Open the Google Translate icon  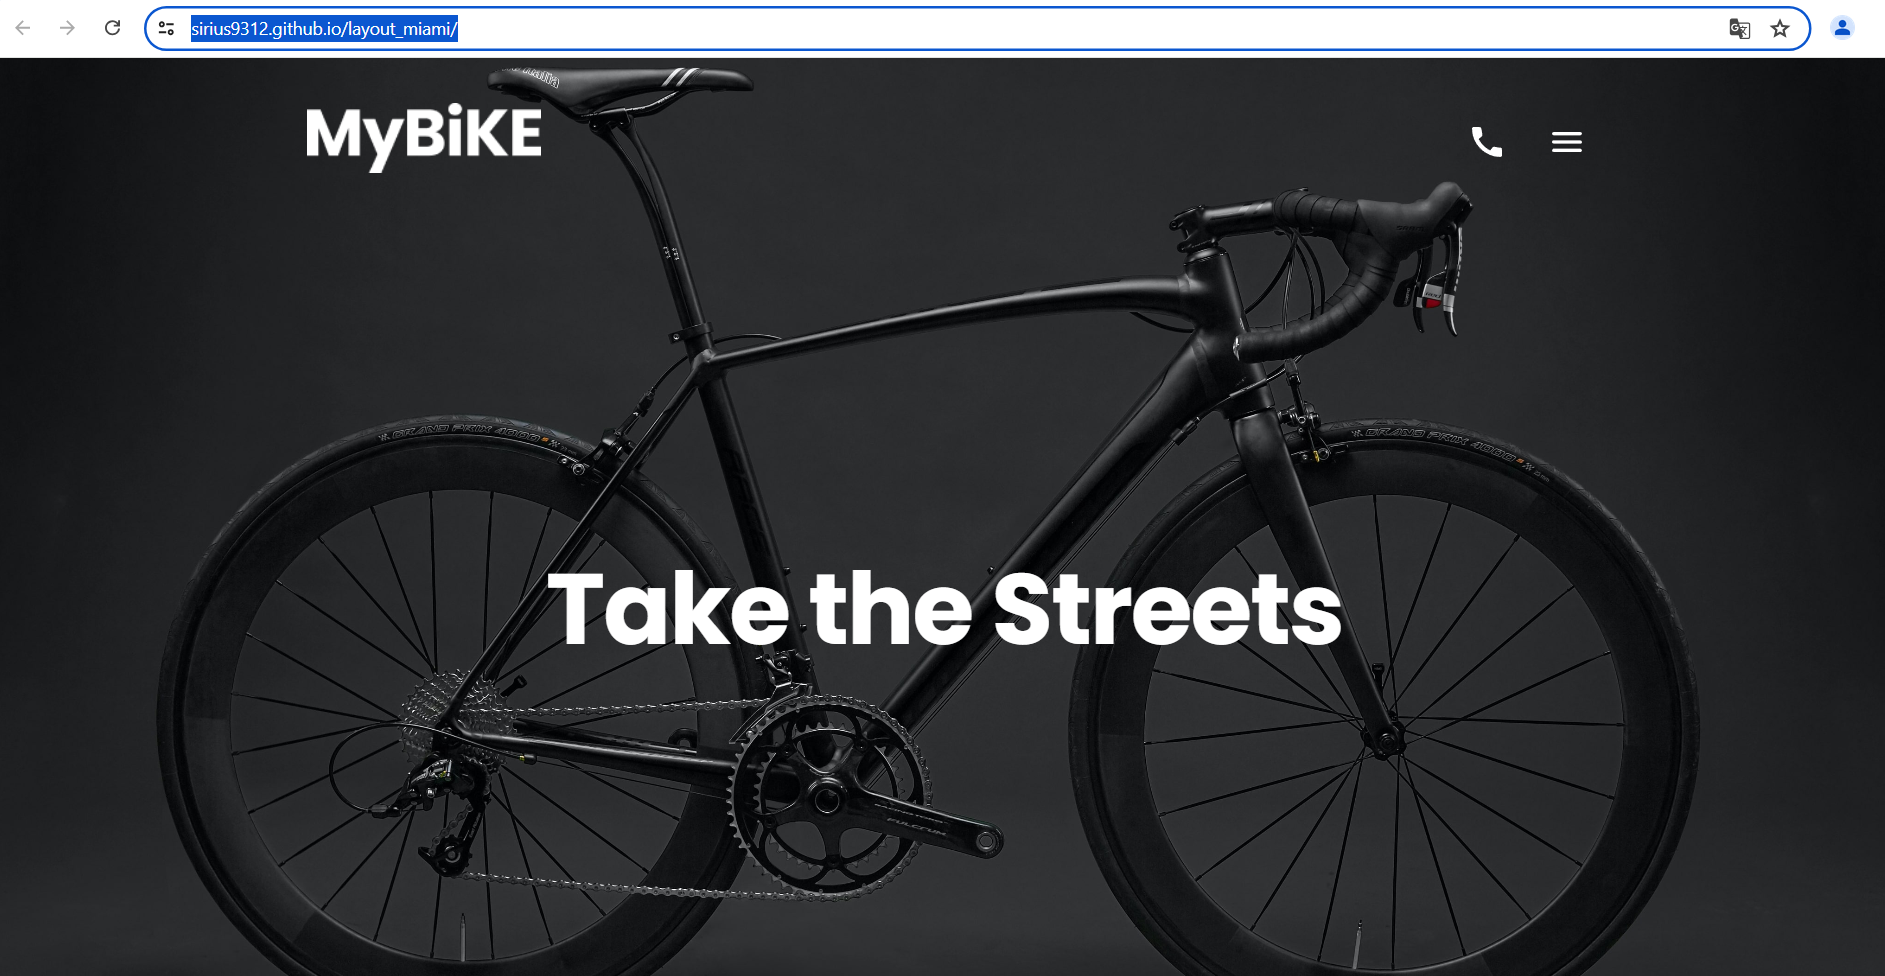(1740, 29)
